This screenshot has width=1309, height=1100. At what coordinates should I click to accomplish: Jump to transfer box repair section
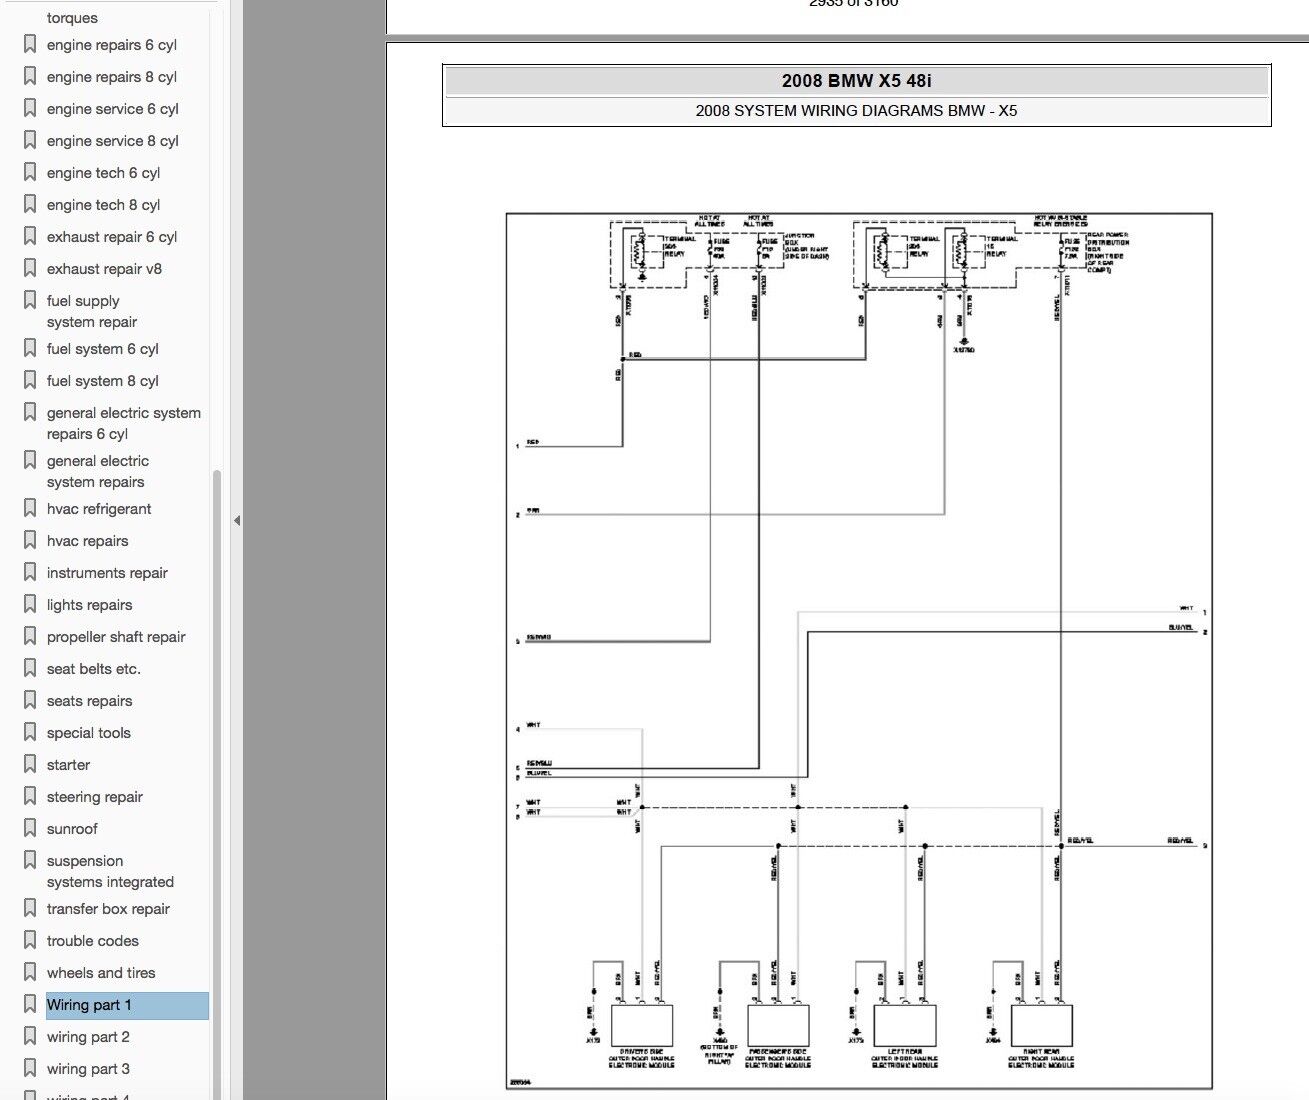(108, 909)
